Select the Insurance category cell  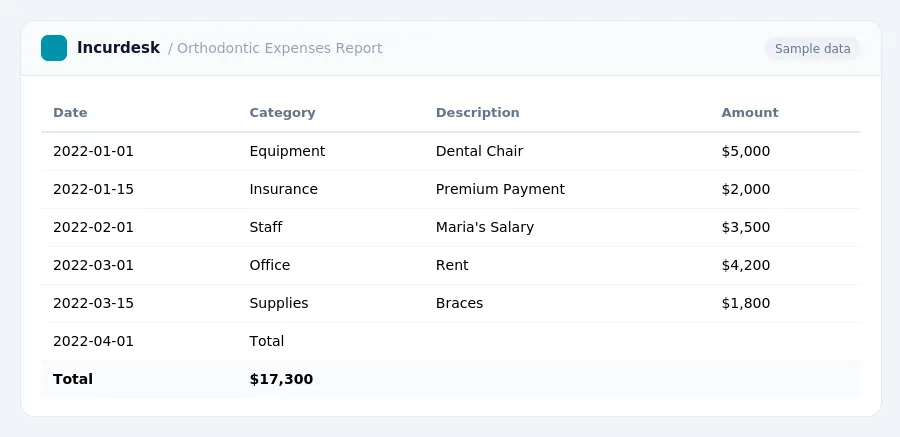point(284,189)
